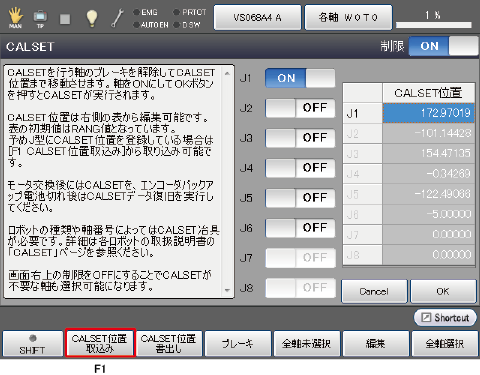Click J6 value -5.00000
480x375 pixels.
coord(428,214)
